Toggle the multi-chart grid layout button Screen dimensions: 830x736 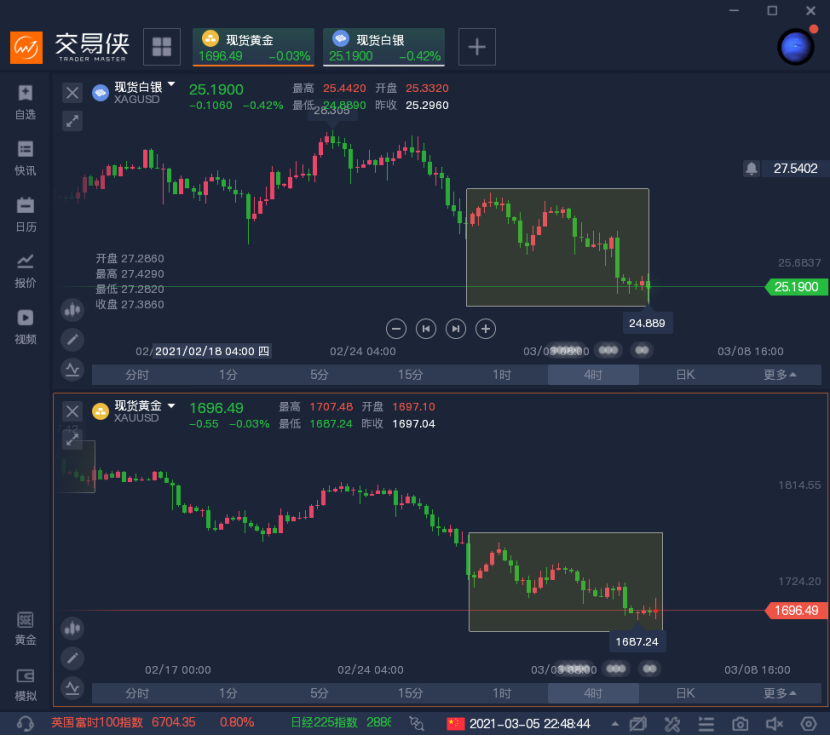(162, 46)
